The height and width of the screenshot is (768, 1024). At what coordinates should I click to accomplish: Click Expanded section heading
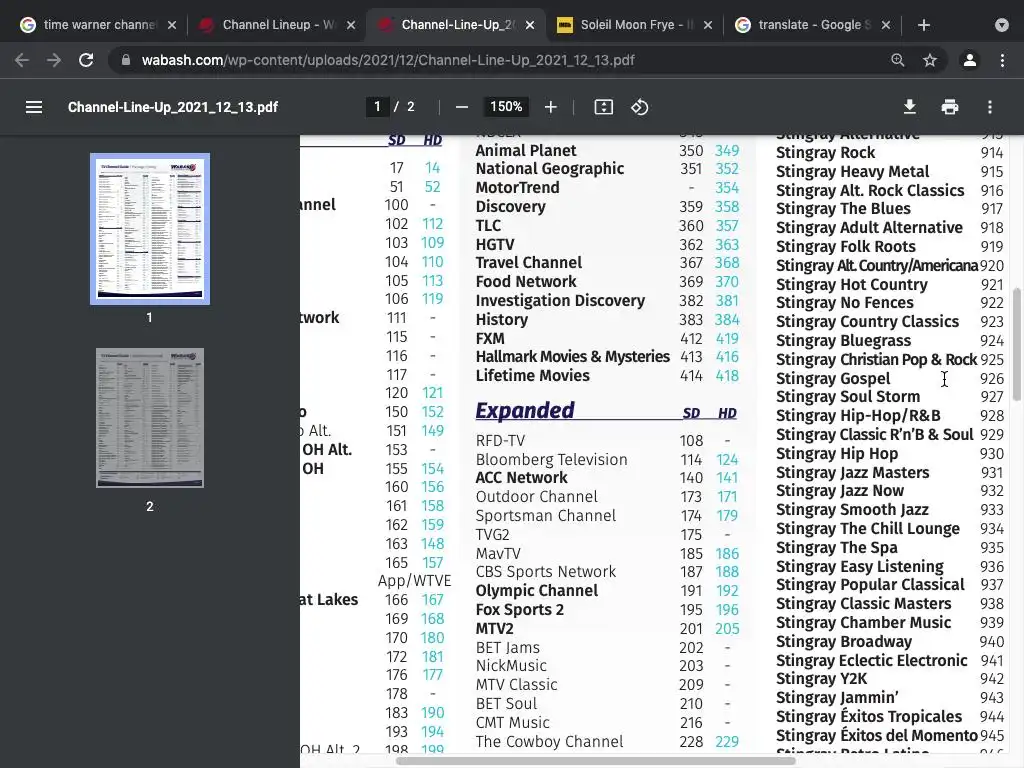pos(525,410)
